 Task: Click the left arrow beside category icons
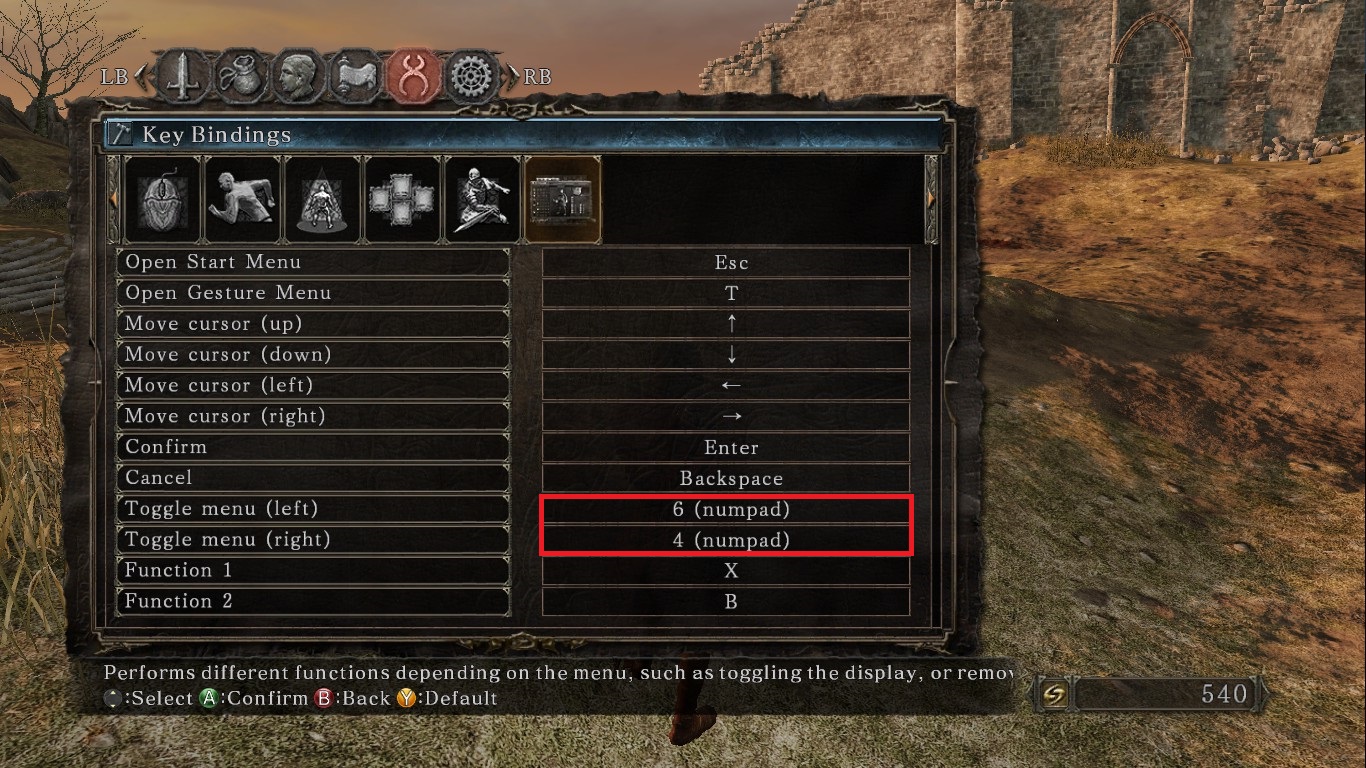[x=113, y=199]
